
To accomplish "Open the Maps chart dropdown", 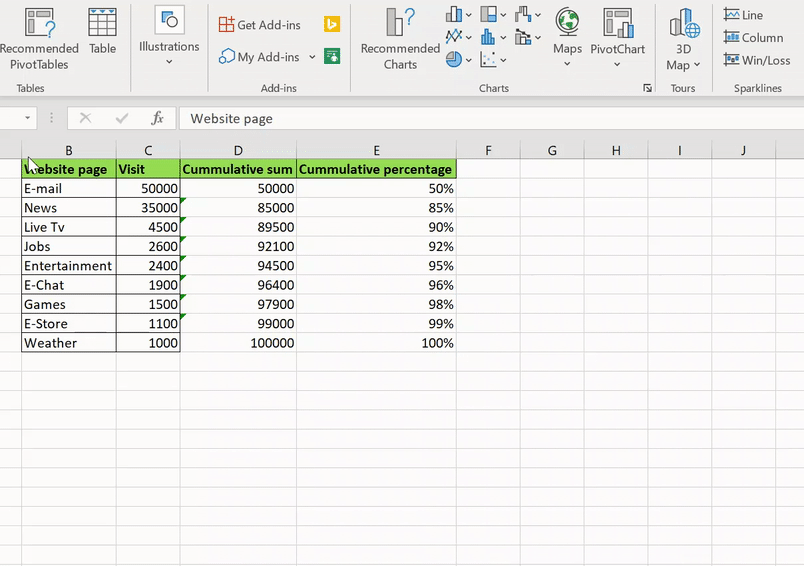I will click(567, 64).
